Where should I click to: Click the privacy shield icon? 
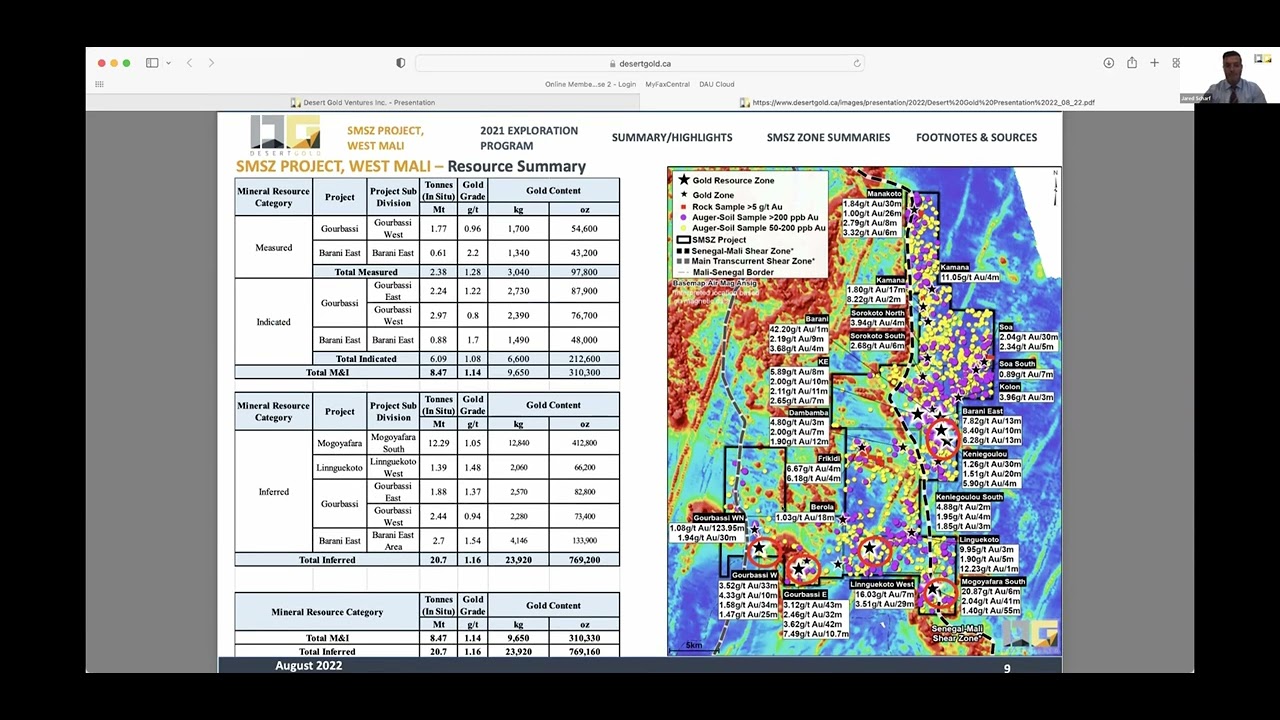[401, 63]
